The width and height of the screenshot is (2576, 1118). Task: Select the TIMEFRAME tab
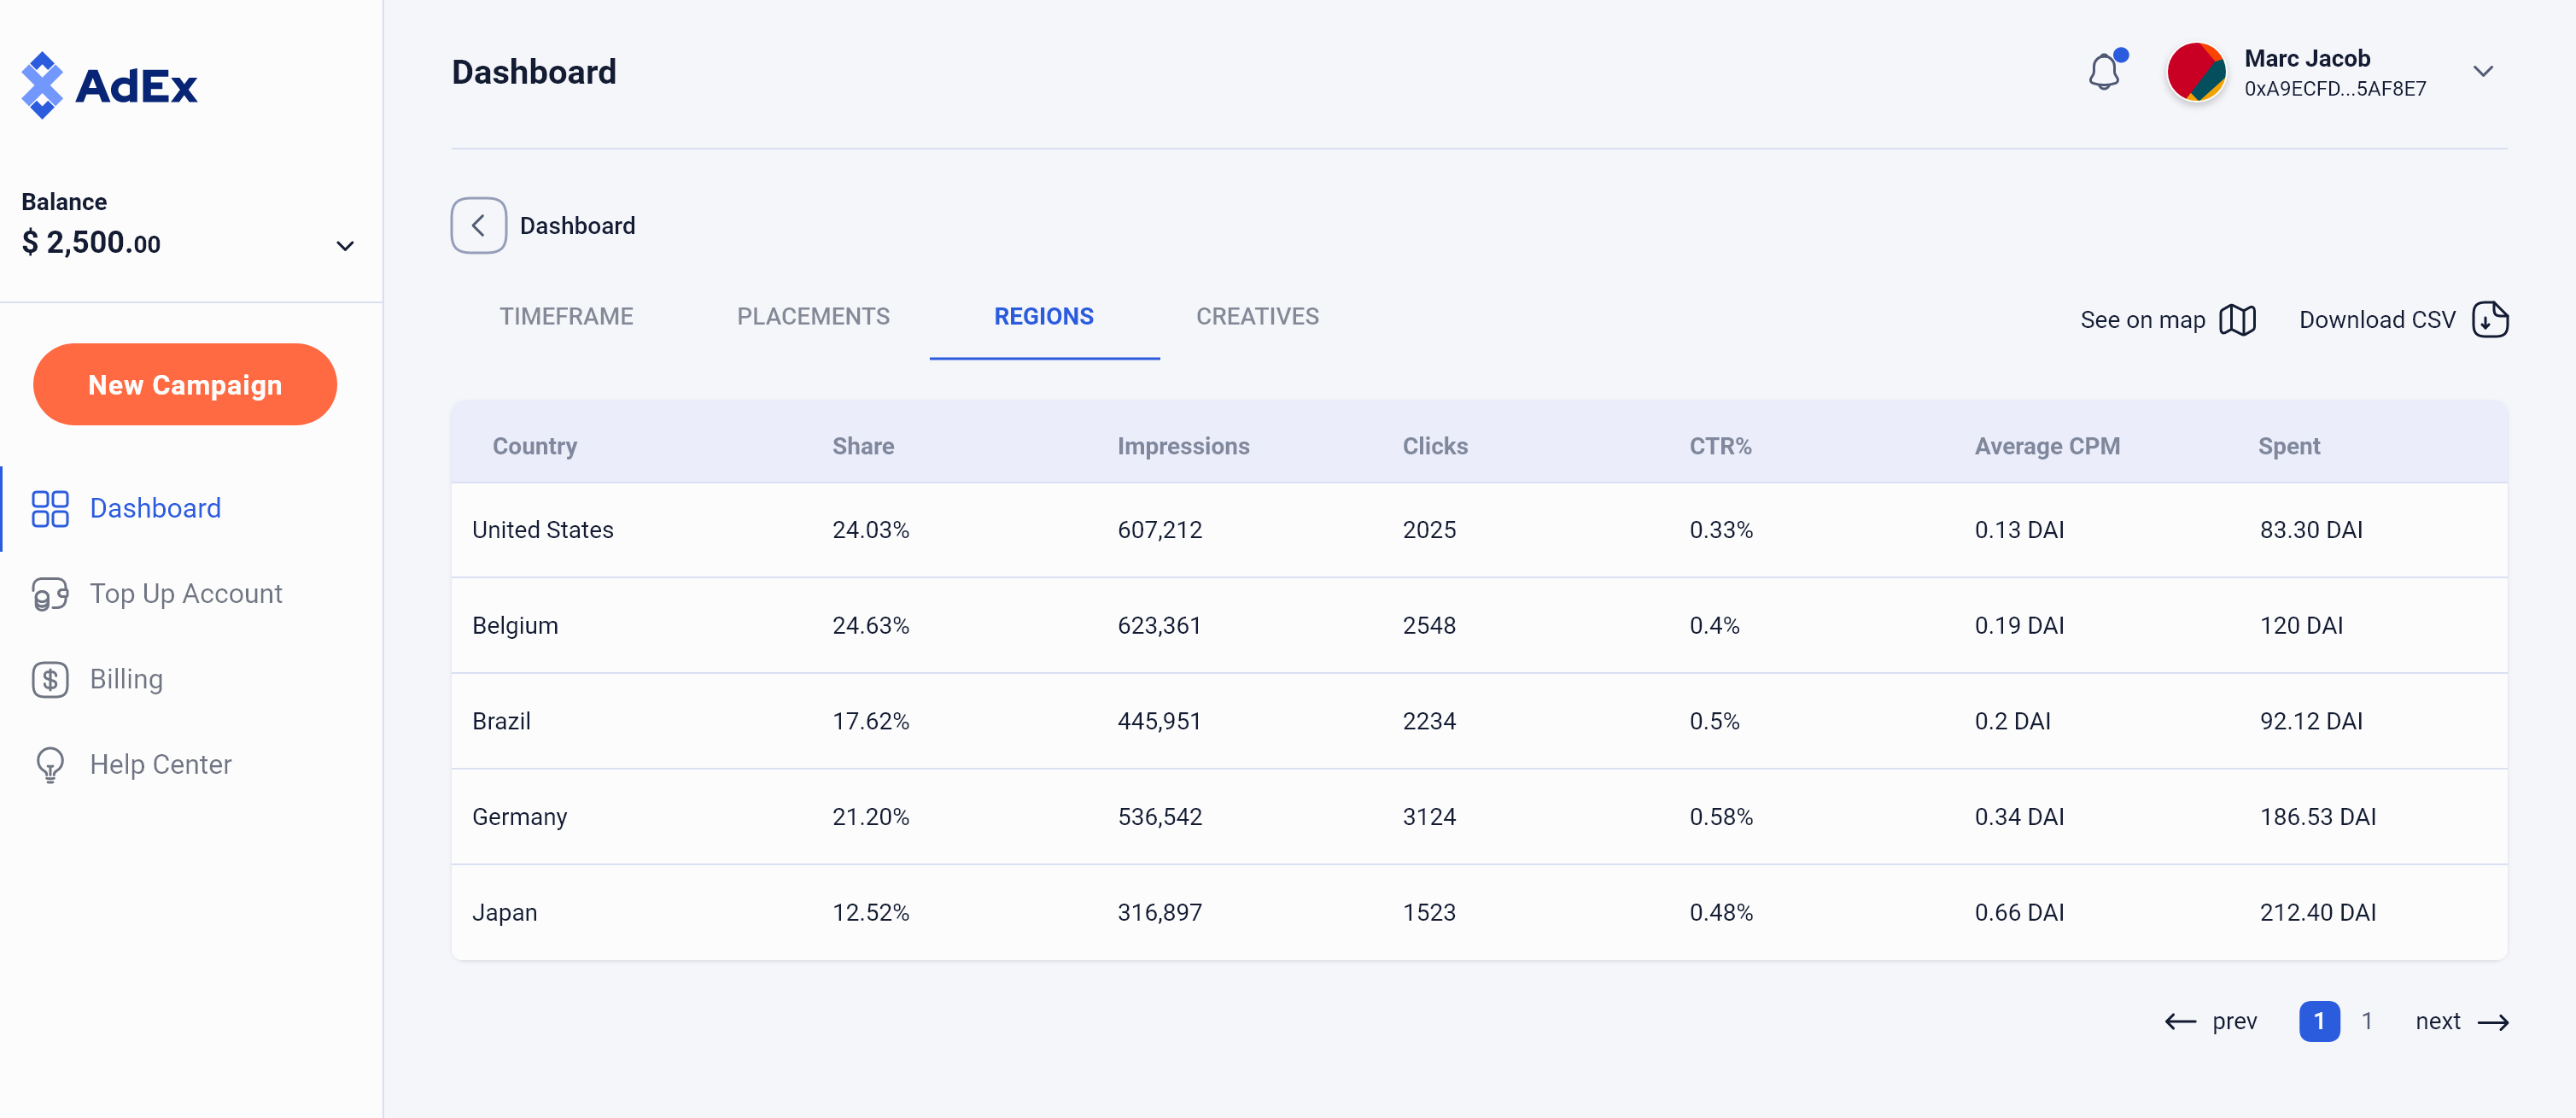(x=567, y=316)
